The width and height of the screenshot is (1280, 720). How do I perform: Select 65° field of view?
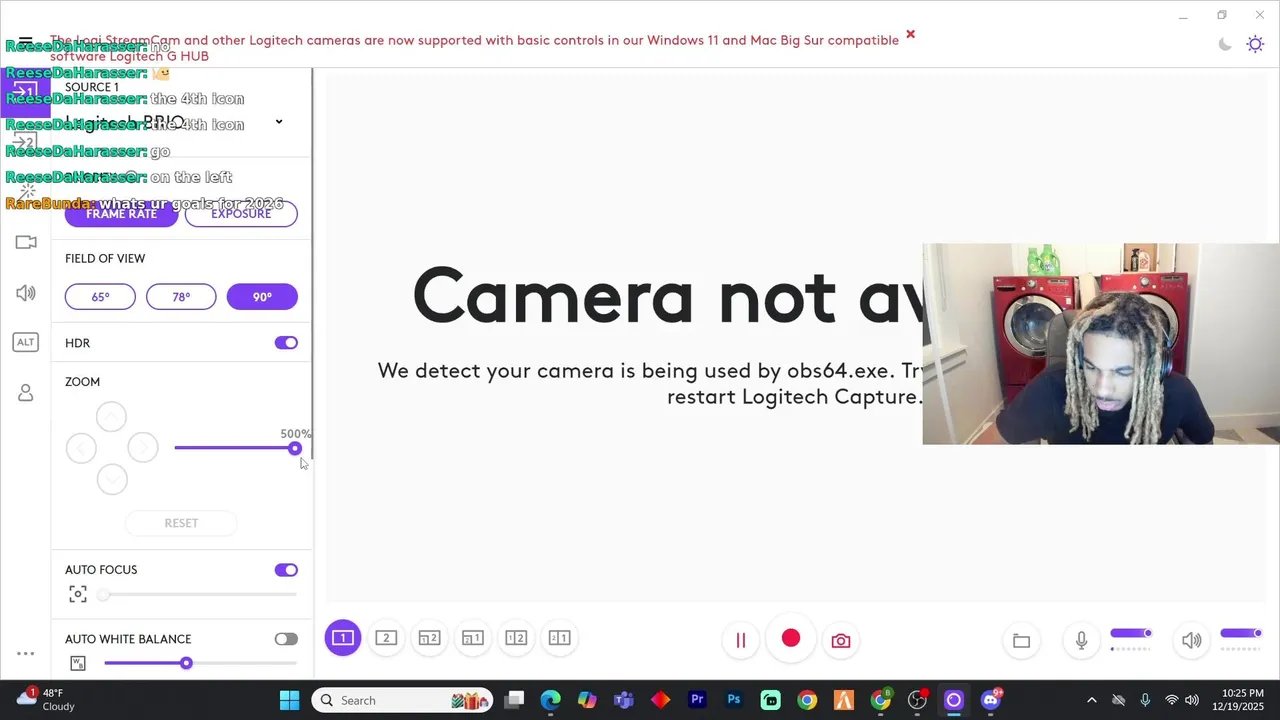(x=100, y=297)
